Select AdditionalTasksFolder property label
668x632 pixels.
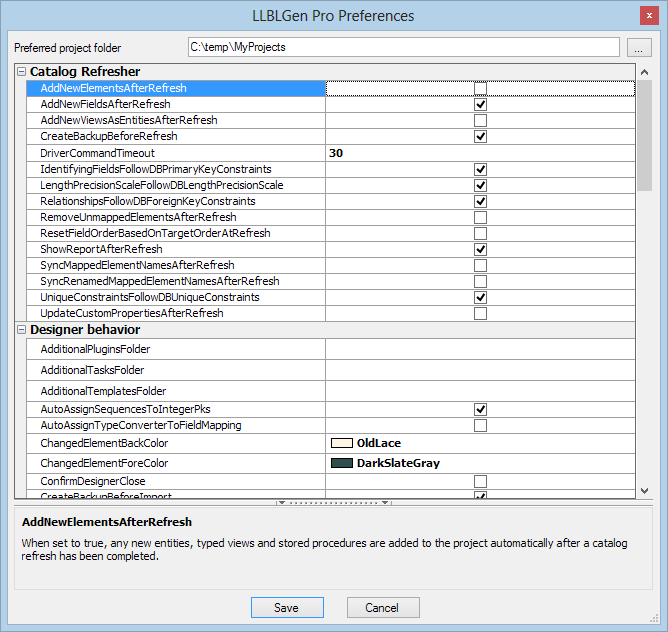(92, 370)
